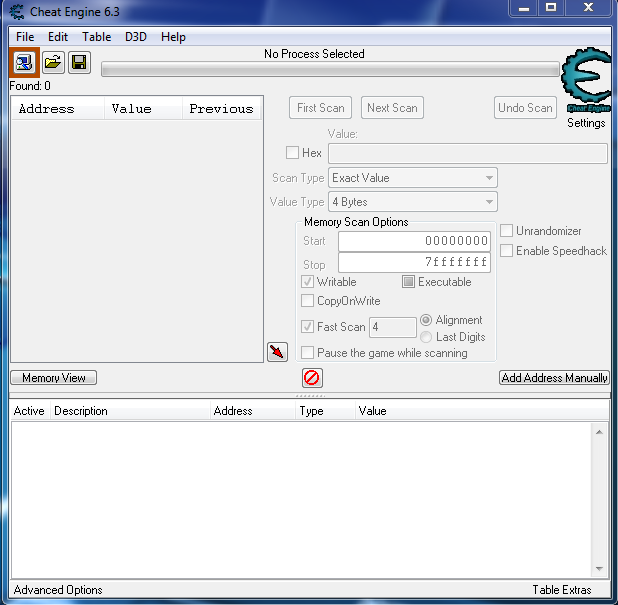Maximize the Cheat Engine window
This screenshot has height=605, width=618.
pos(551,8)
